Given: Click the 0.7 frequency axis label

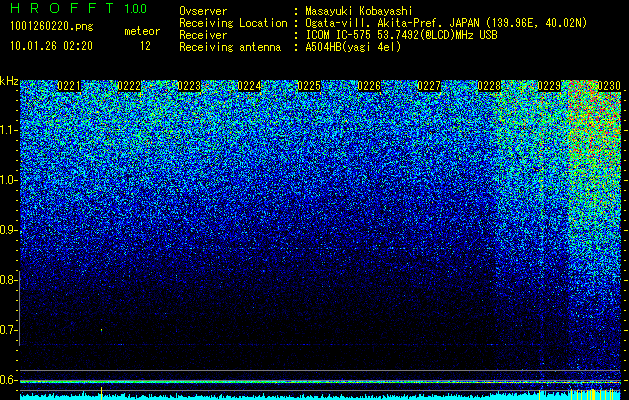Looking at the screenshot, I should pyautogui.click(x=7, y=330).
